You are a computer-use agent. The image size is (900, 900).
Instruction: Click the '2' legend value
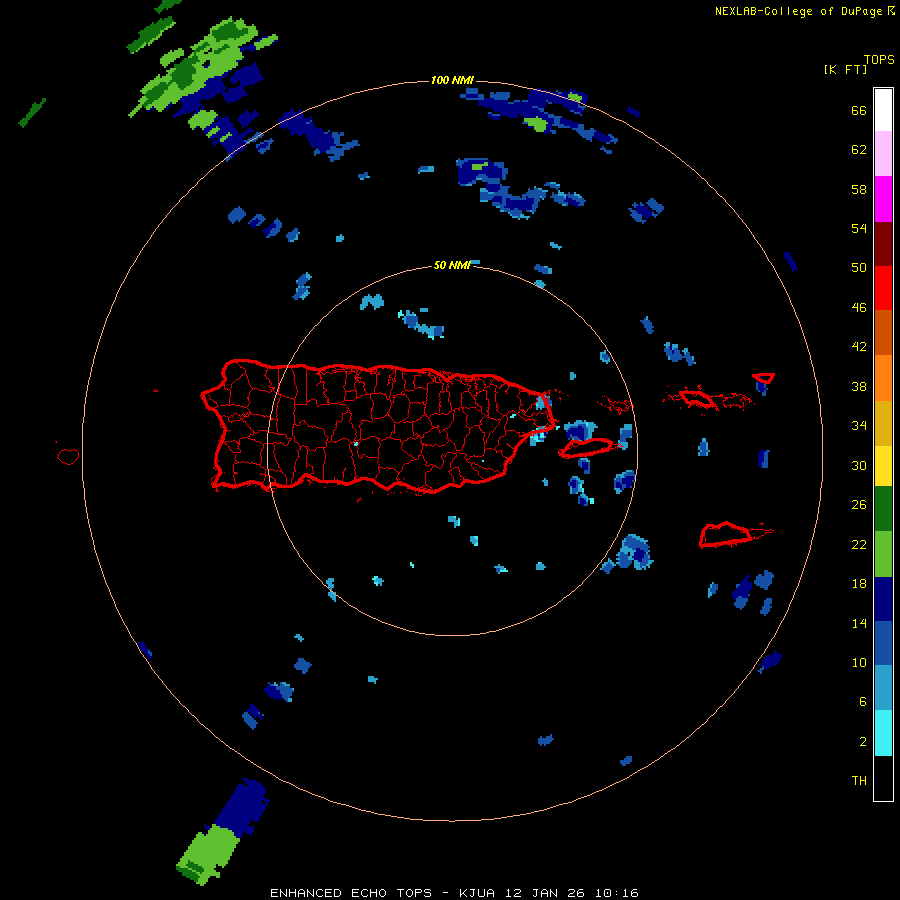tap(863, 742)
